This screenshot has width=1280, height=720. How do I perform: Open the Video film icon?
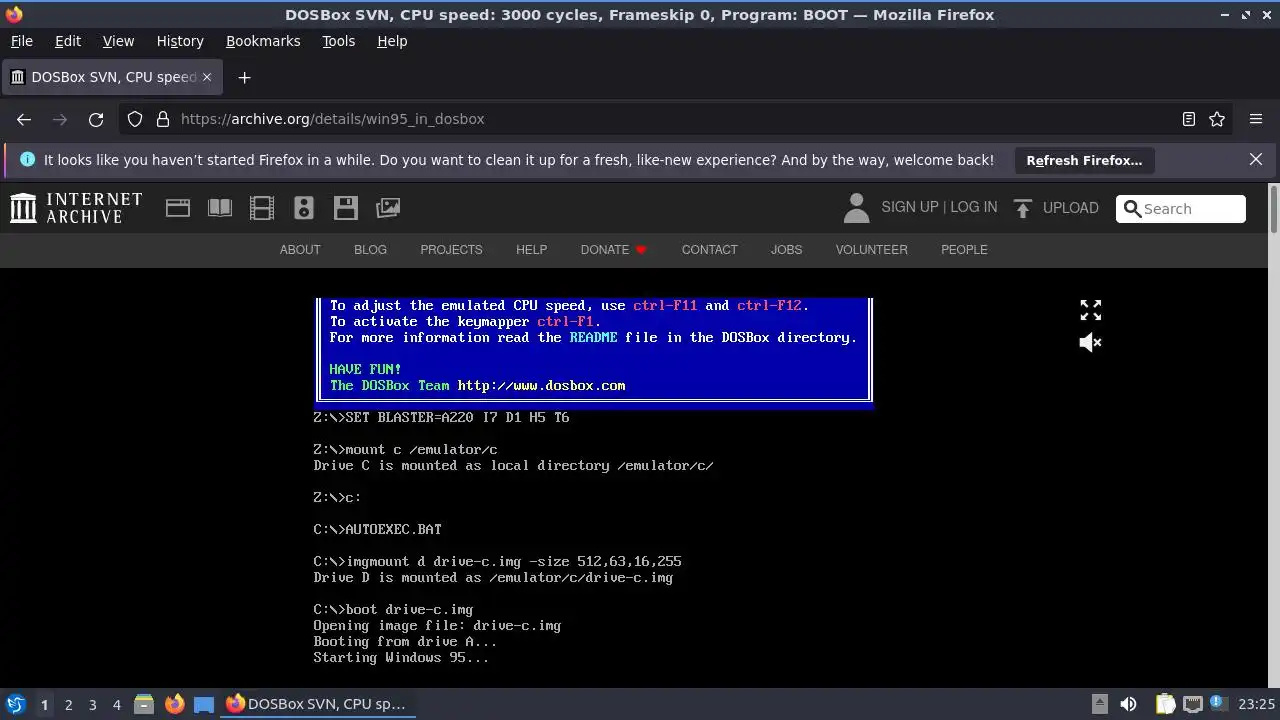(262, 208)
